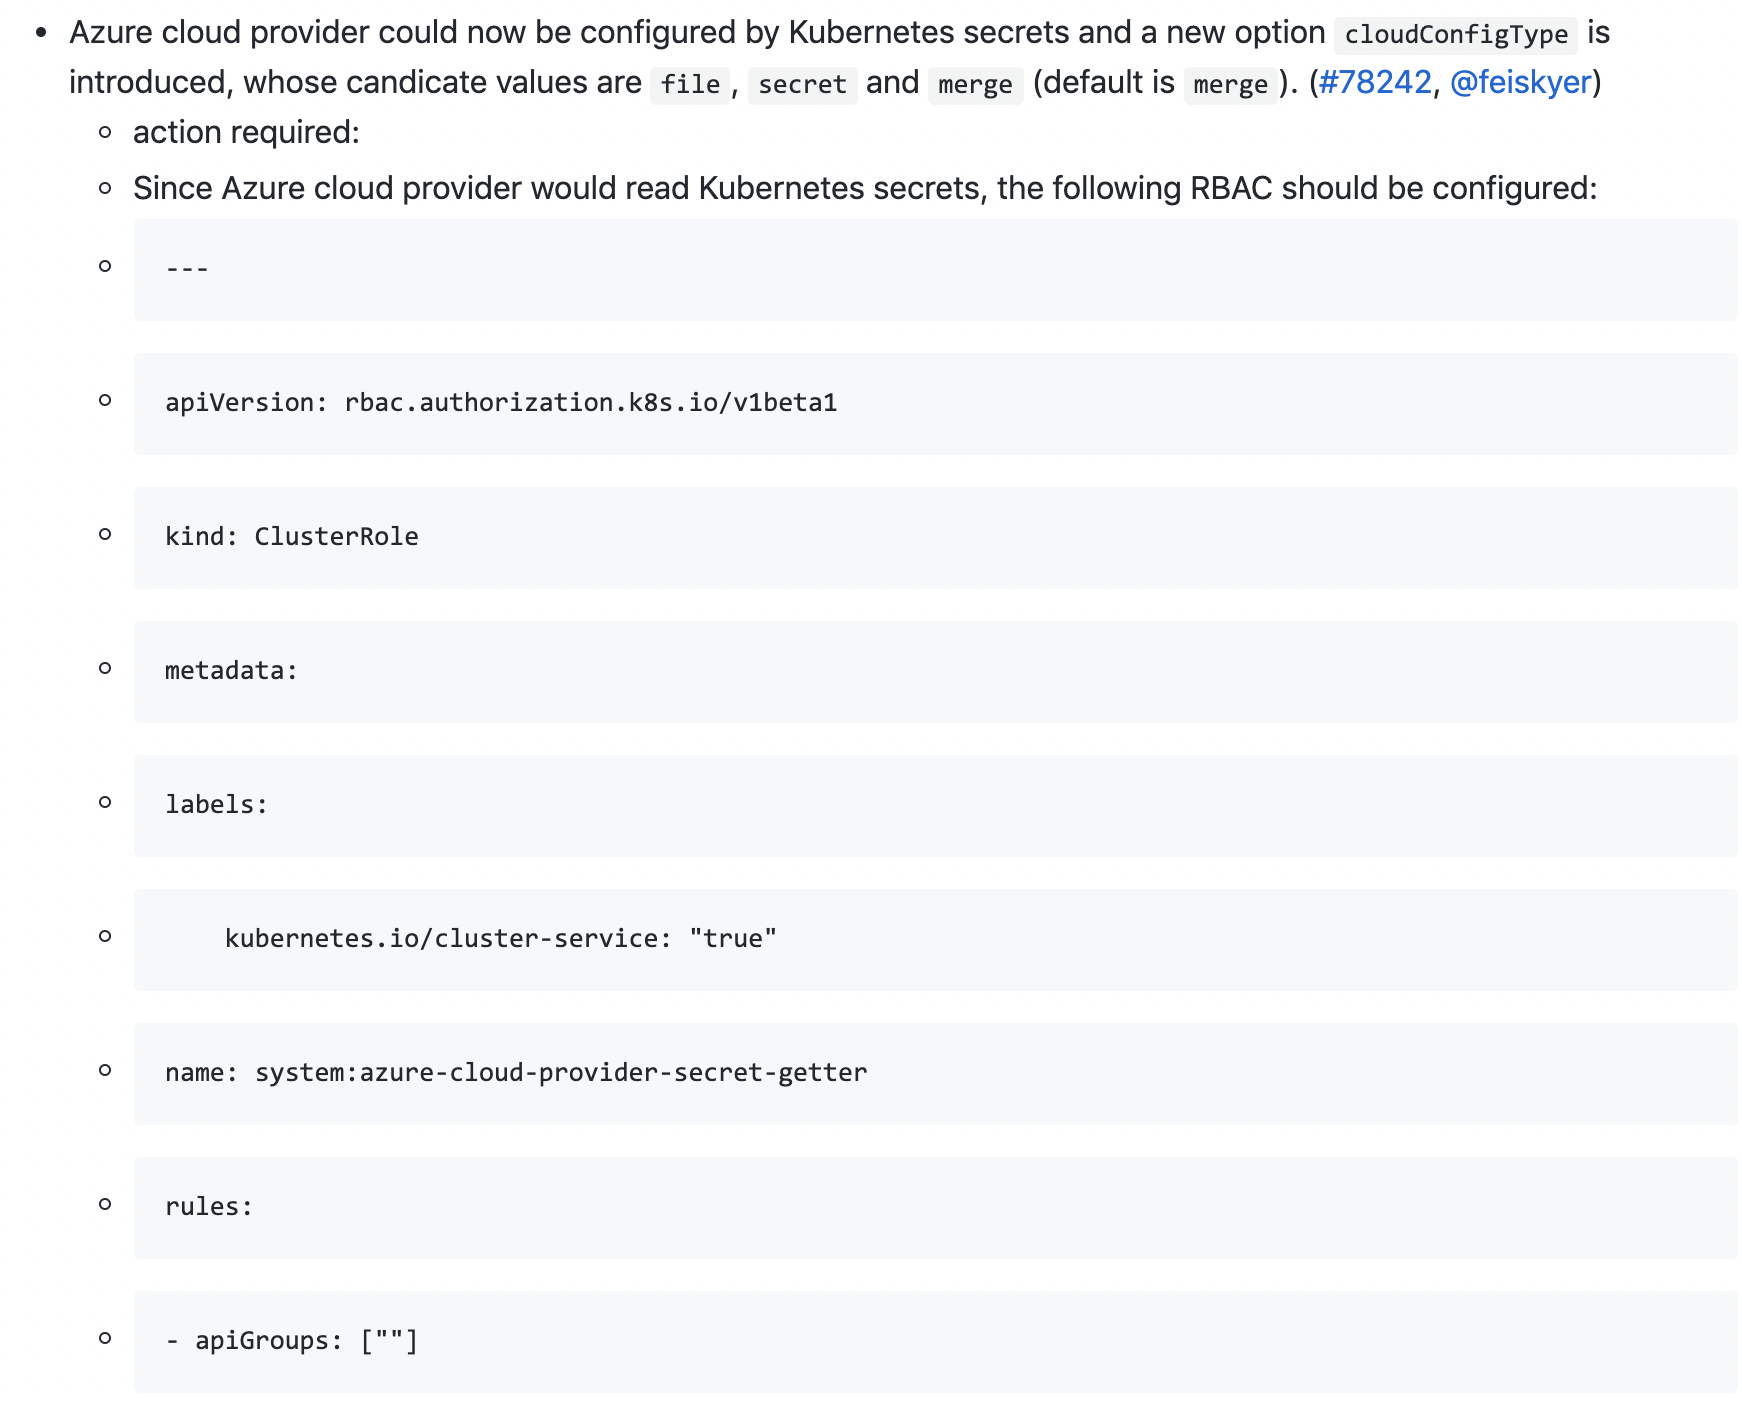Click the 'Azure cloud provider could now' sentence
This screenshot has height=1408, width=1742.
[x=840, y=57]
